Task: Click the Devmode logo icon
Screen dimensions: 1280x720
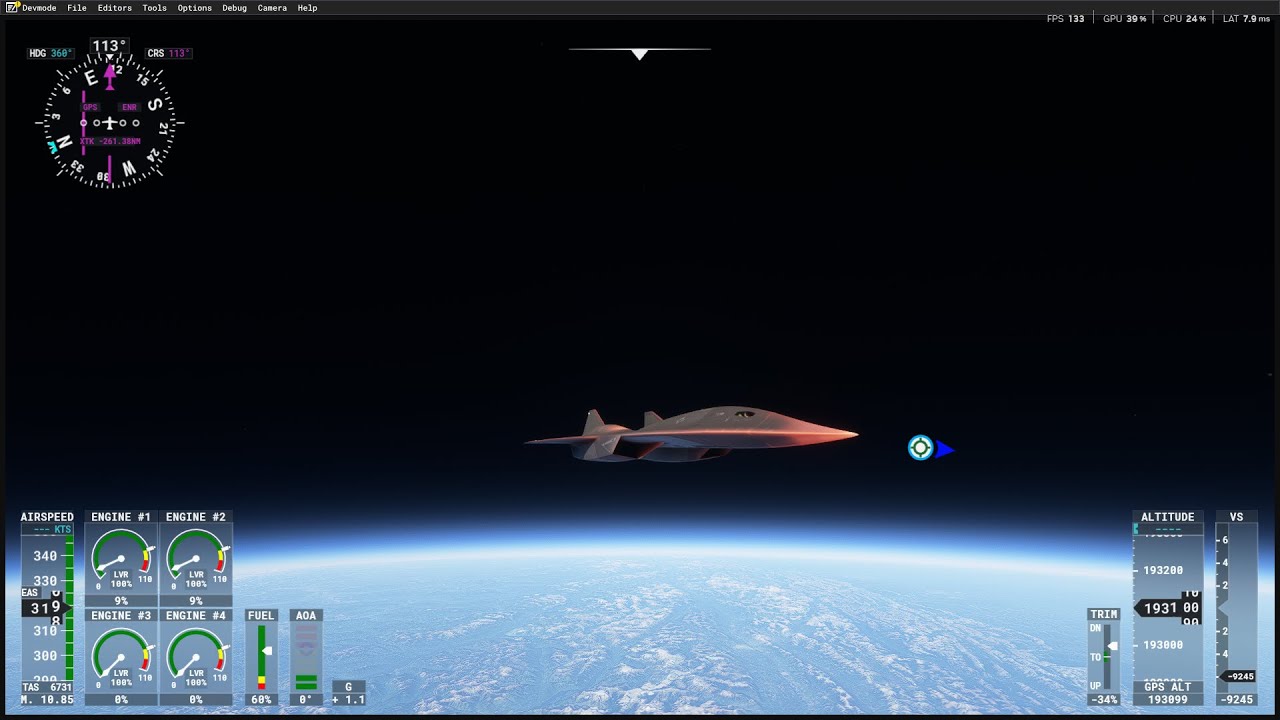Action: 12,8
